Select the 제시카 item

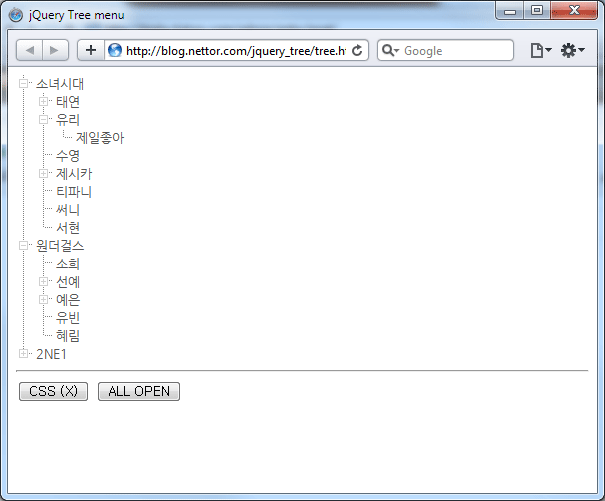point(74,174)
